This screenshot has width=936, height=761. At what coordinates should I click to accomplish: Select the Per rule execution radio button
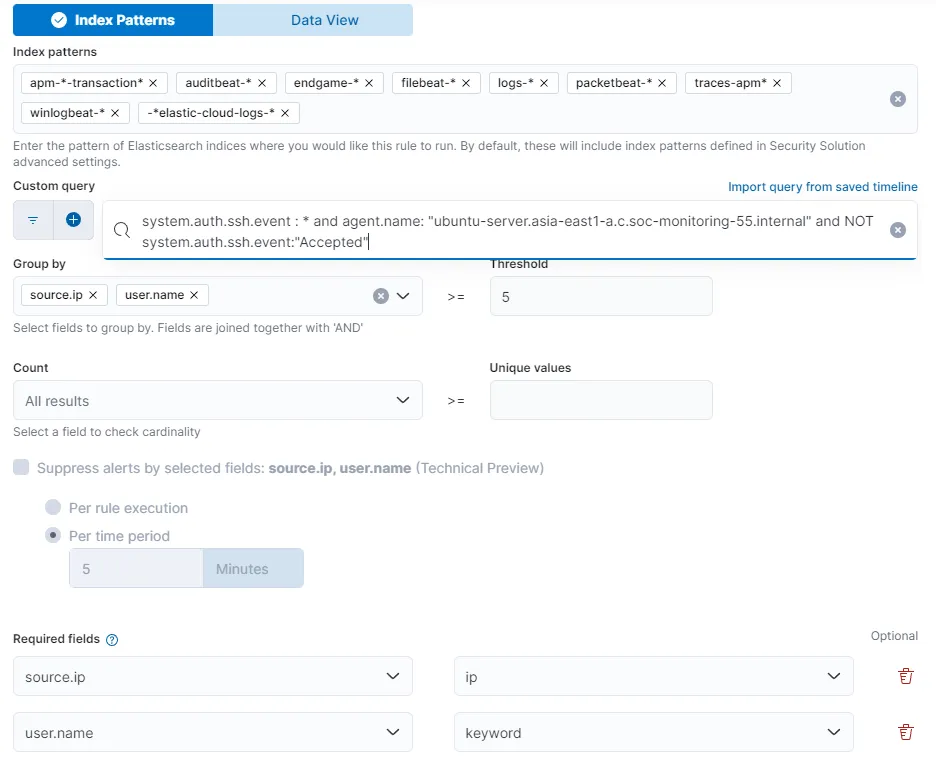click(x=52, y=507)
